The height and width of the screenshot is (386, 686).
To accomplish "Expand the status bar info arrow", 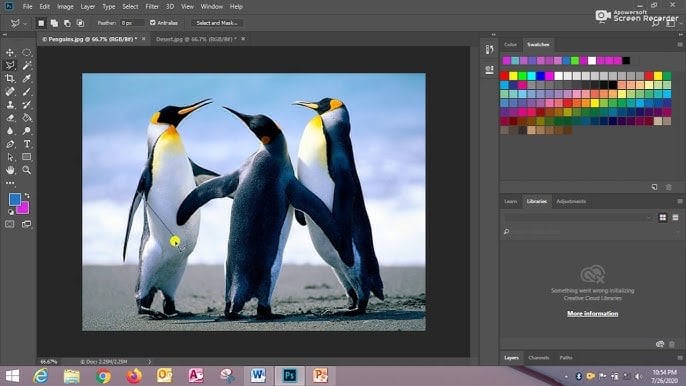I will click(x=150, y=362).
